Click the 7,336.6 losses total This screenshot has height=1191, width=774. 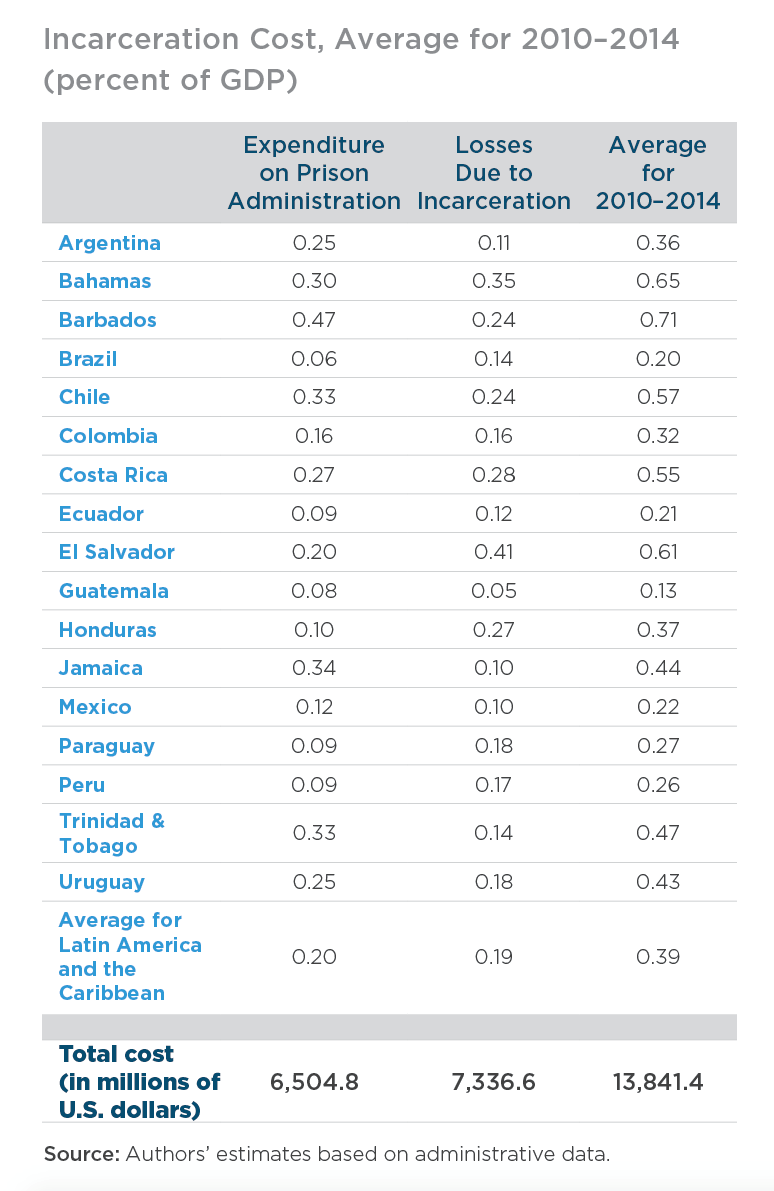pos(494,1082)
